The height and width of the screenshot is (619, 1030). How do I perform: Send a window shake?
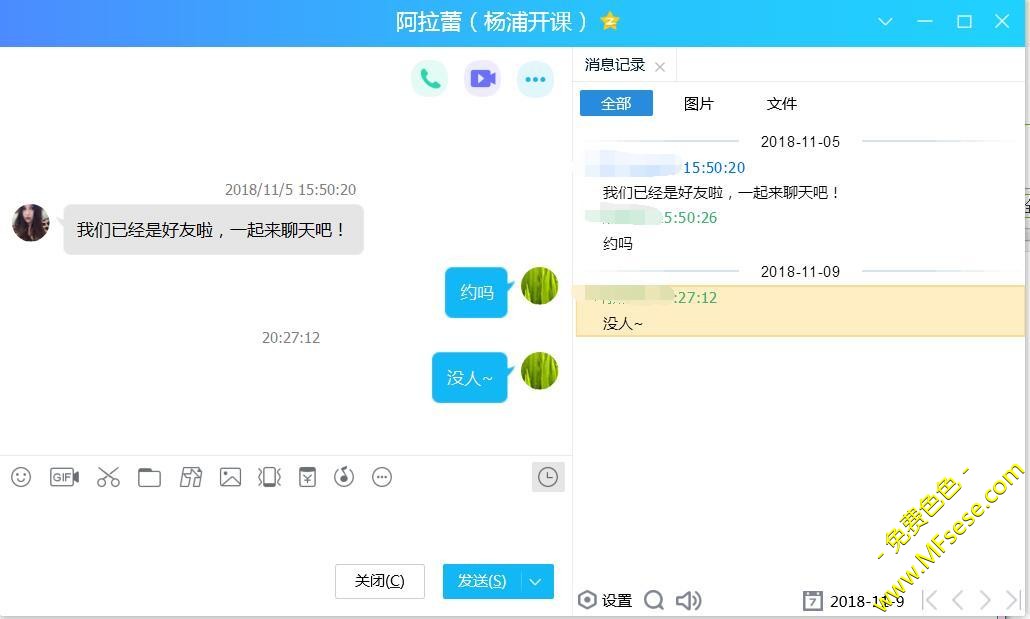(269, 477)
